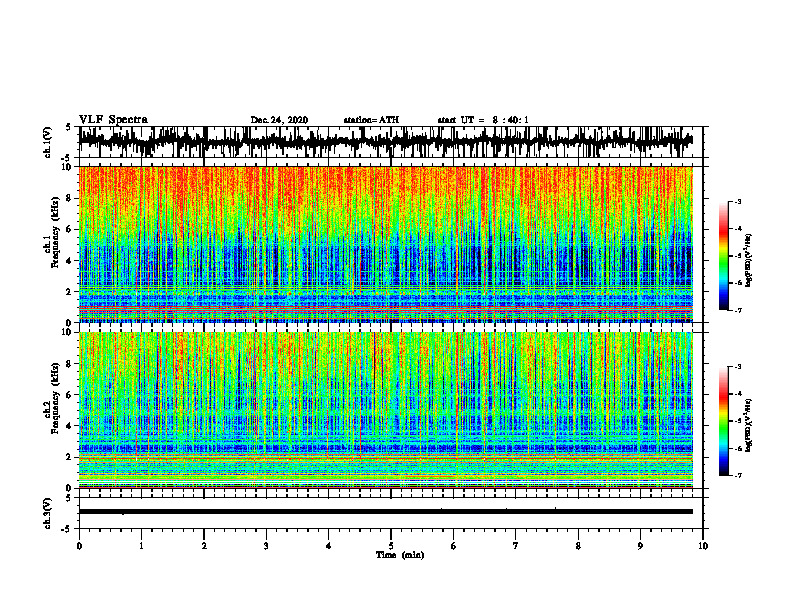
Task: Click the time-axis tick label "2"
Action: click(204, 546)
